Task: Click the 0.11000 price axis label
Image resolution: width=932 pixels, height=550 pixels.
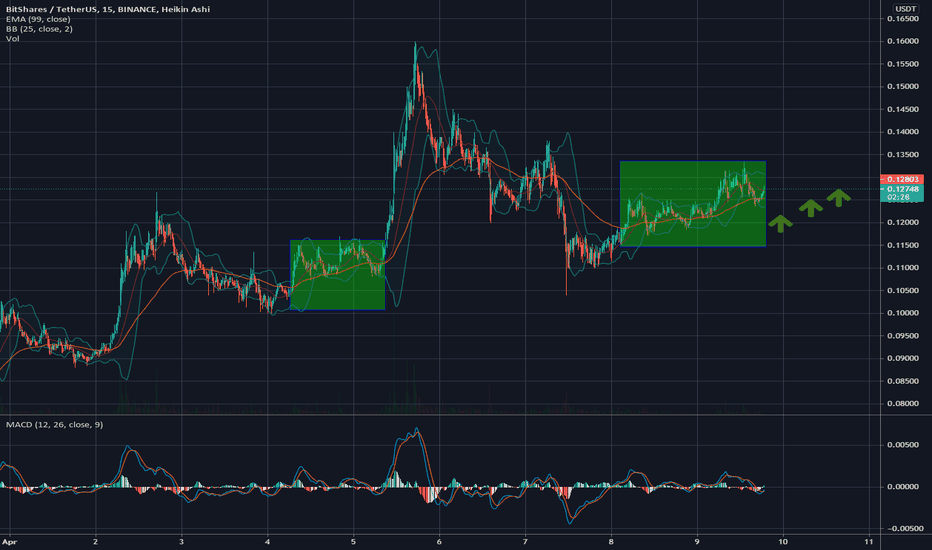Action: coord(902,268)
